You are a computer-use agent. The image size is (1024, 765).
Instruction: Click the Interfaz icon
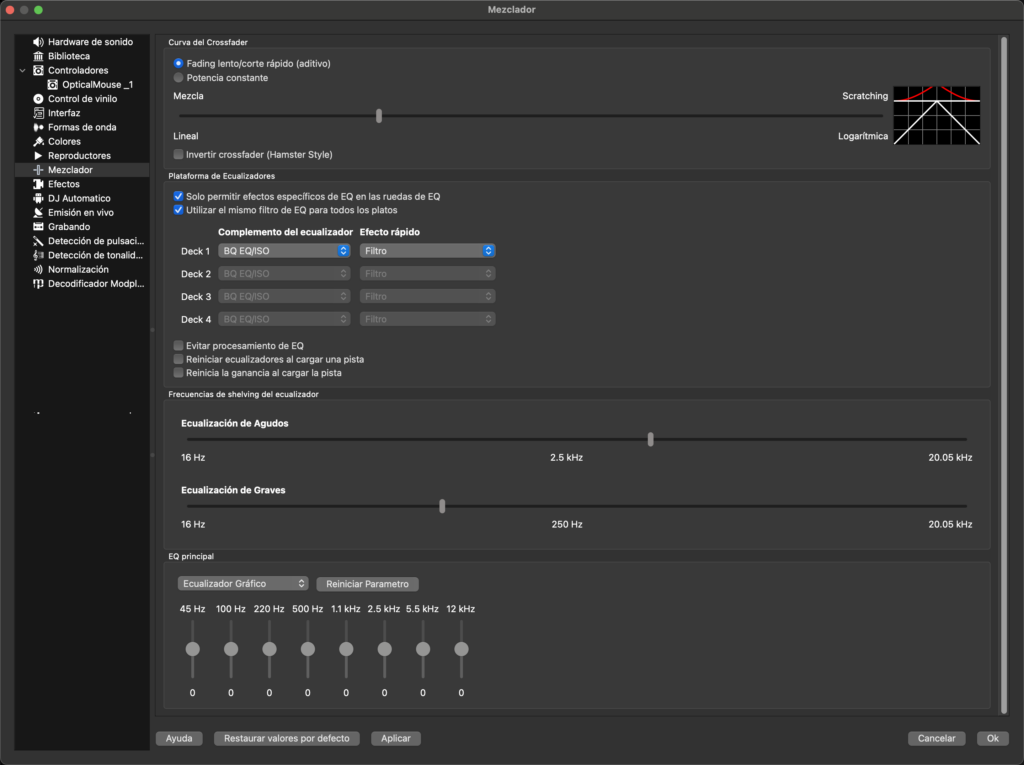39,113
